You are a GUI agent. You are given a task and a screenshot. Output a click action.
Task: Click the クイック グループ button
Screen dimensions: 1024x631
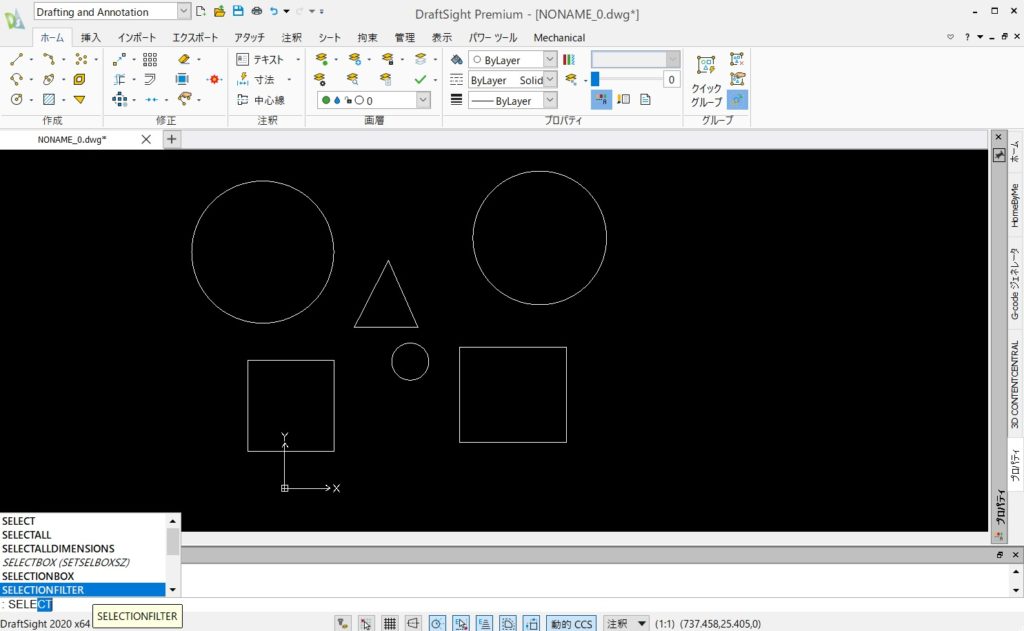(x=706, y=80)
